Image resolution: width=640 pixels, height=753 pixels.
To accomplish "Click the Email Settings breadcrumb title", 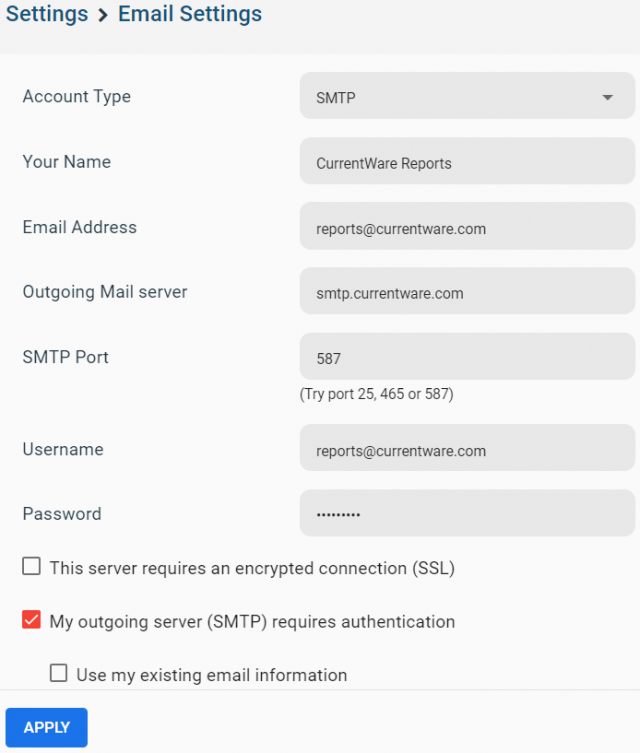I will point(190,14).
